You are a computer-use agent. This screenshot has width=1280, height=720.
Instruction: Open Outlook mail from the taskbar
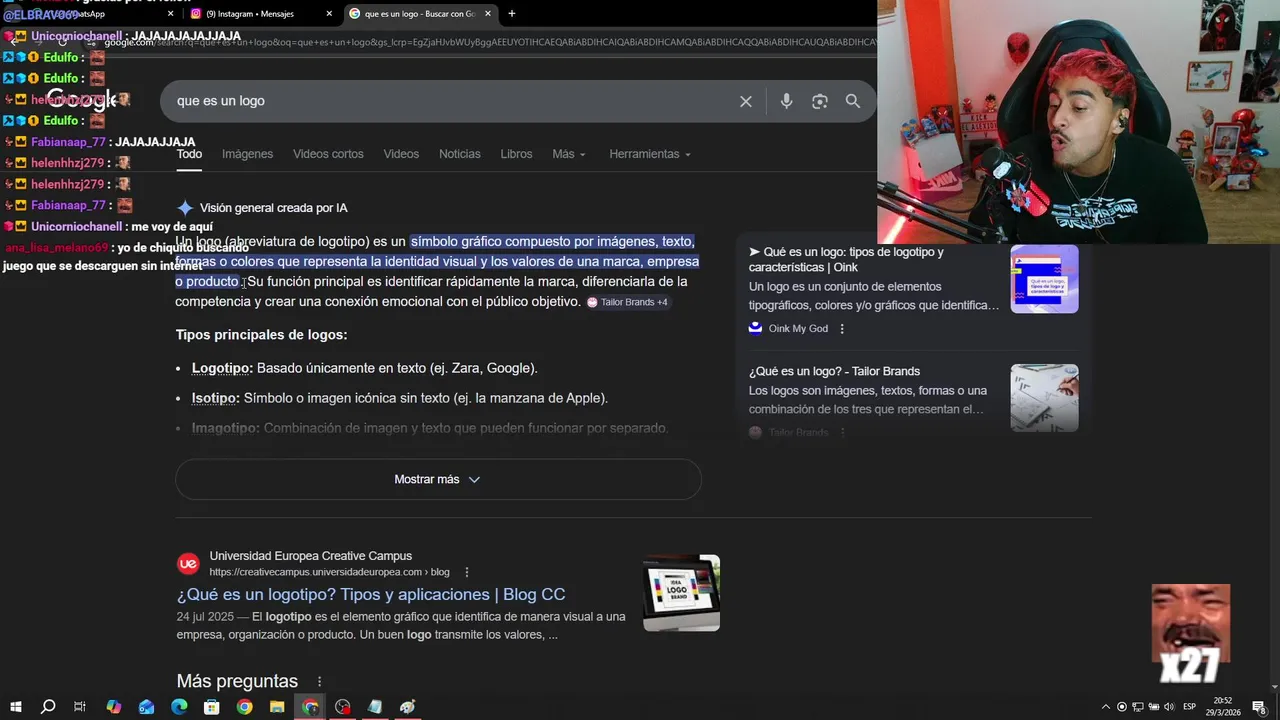coord(146,707)
